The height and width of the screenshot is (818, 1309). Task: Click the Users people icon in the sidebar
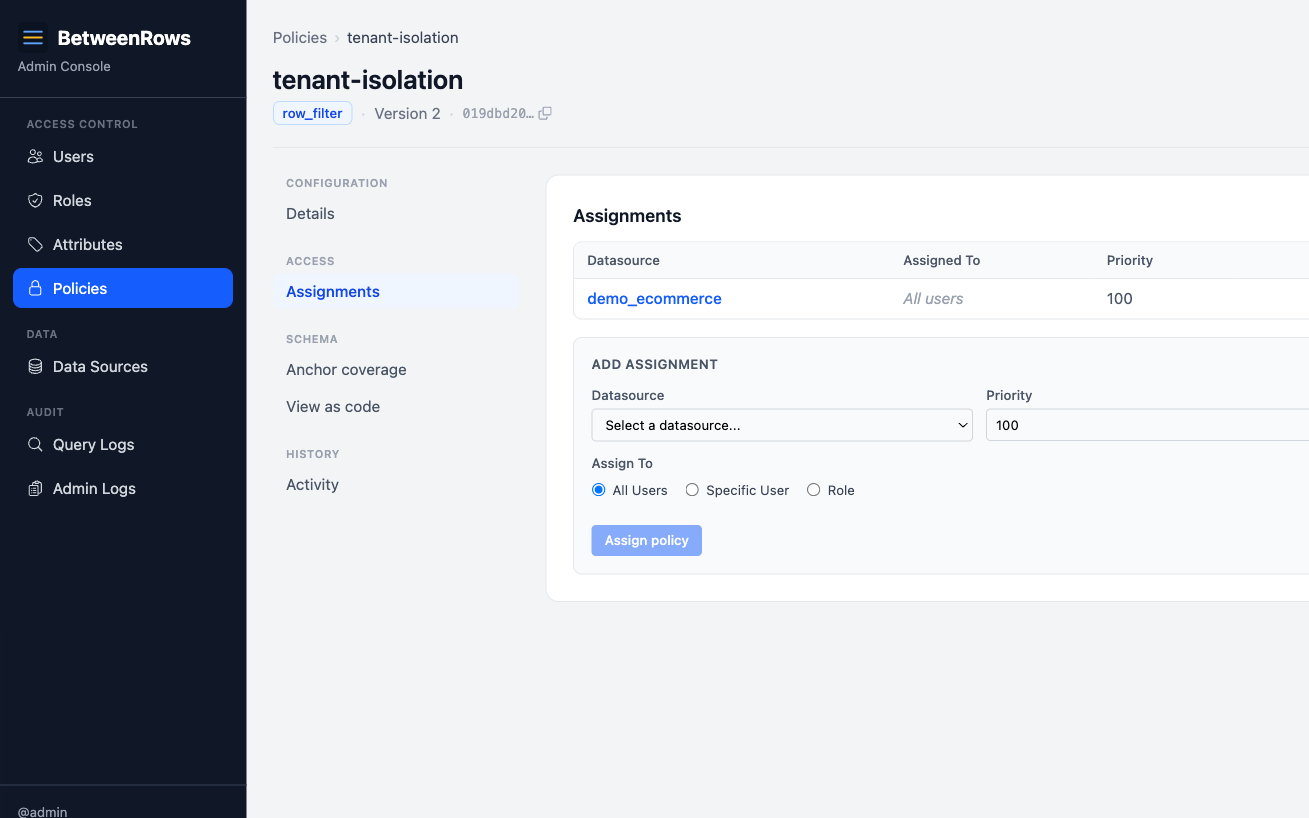coord(35,157)
